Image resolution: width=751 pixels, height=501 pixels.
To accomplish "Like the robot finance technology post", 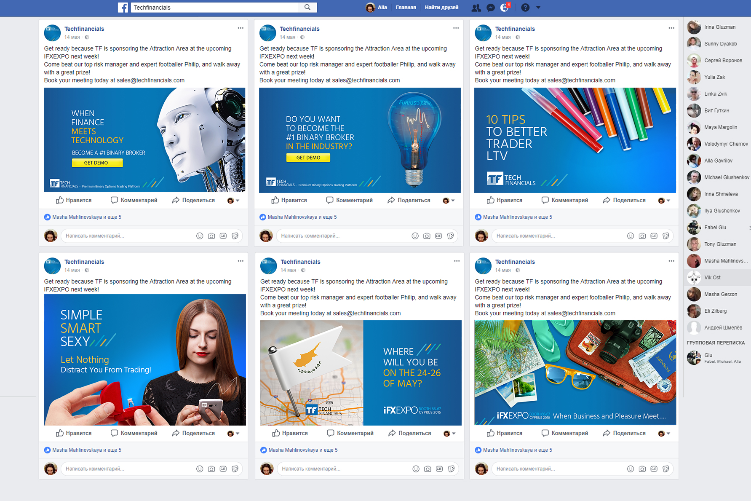I will (x=73, y=200).
